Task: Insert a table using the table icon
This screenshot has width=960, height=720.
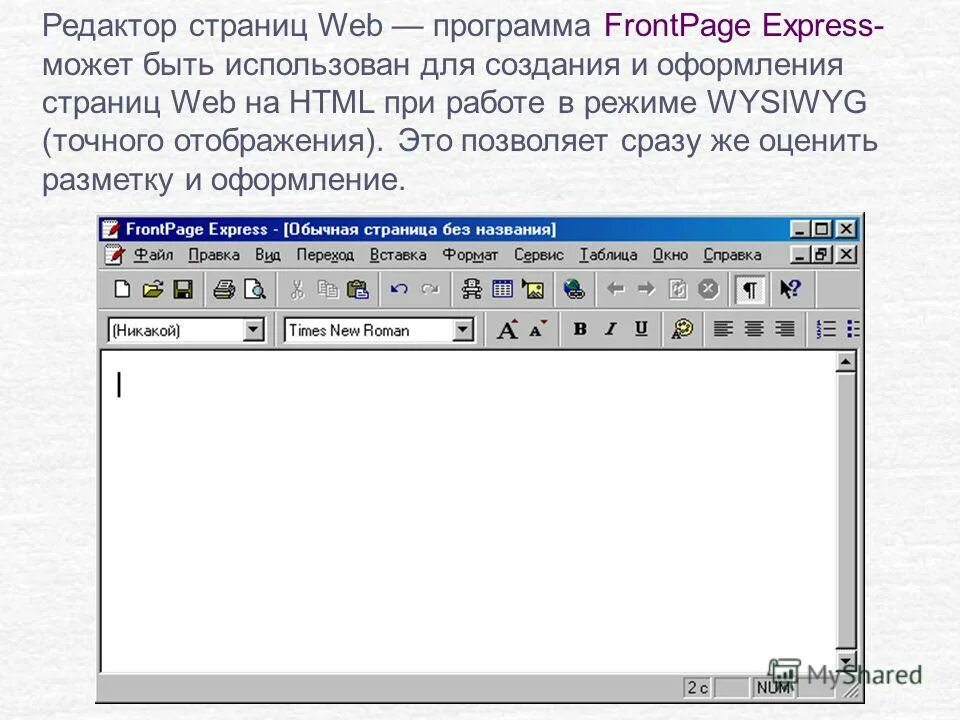Action: [x=502, y=288]
